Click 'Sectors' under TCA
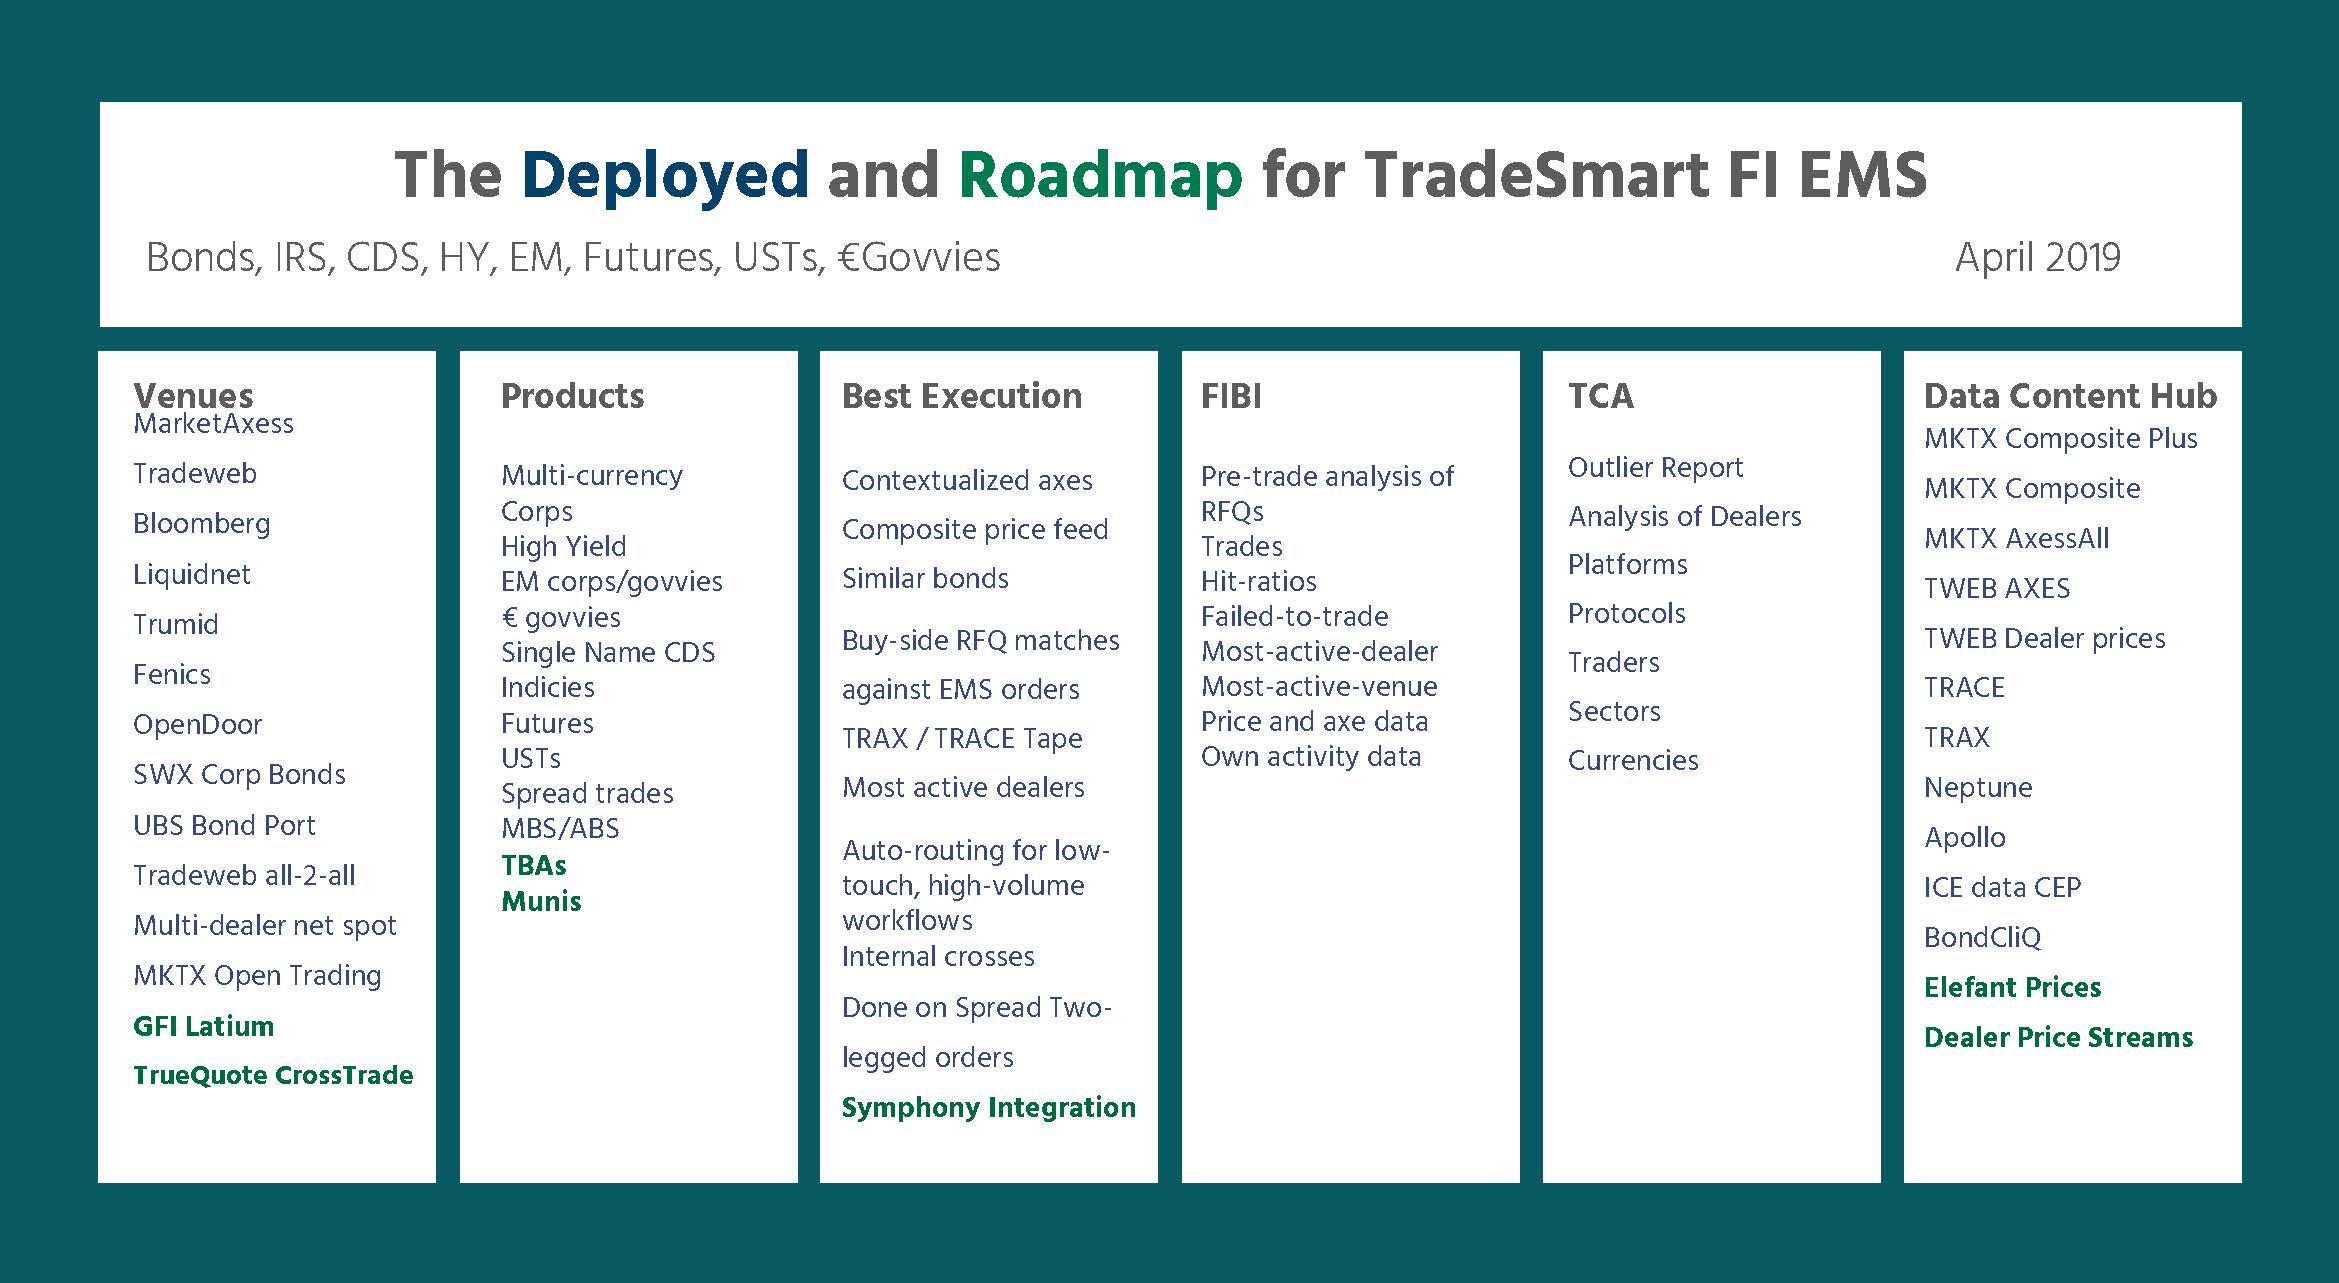2339x1283 pixels. [x=1614, y=712]
